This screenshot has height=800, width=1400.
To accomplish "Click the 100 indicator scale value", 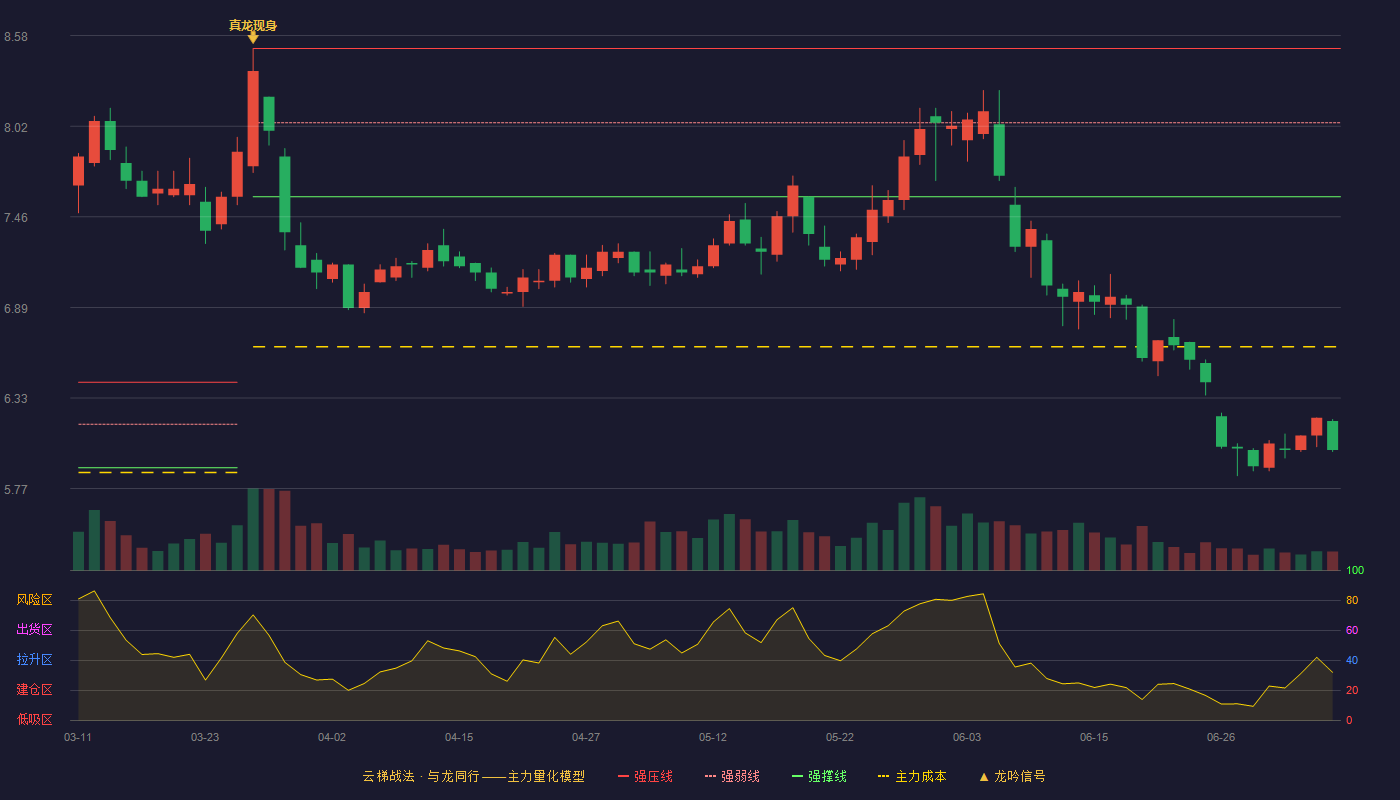I will point(1355,571).
